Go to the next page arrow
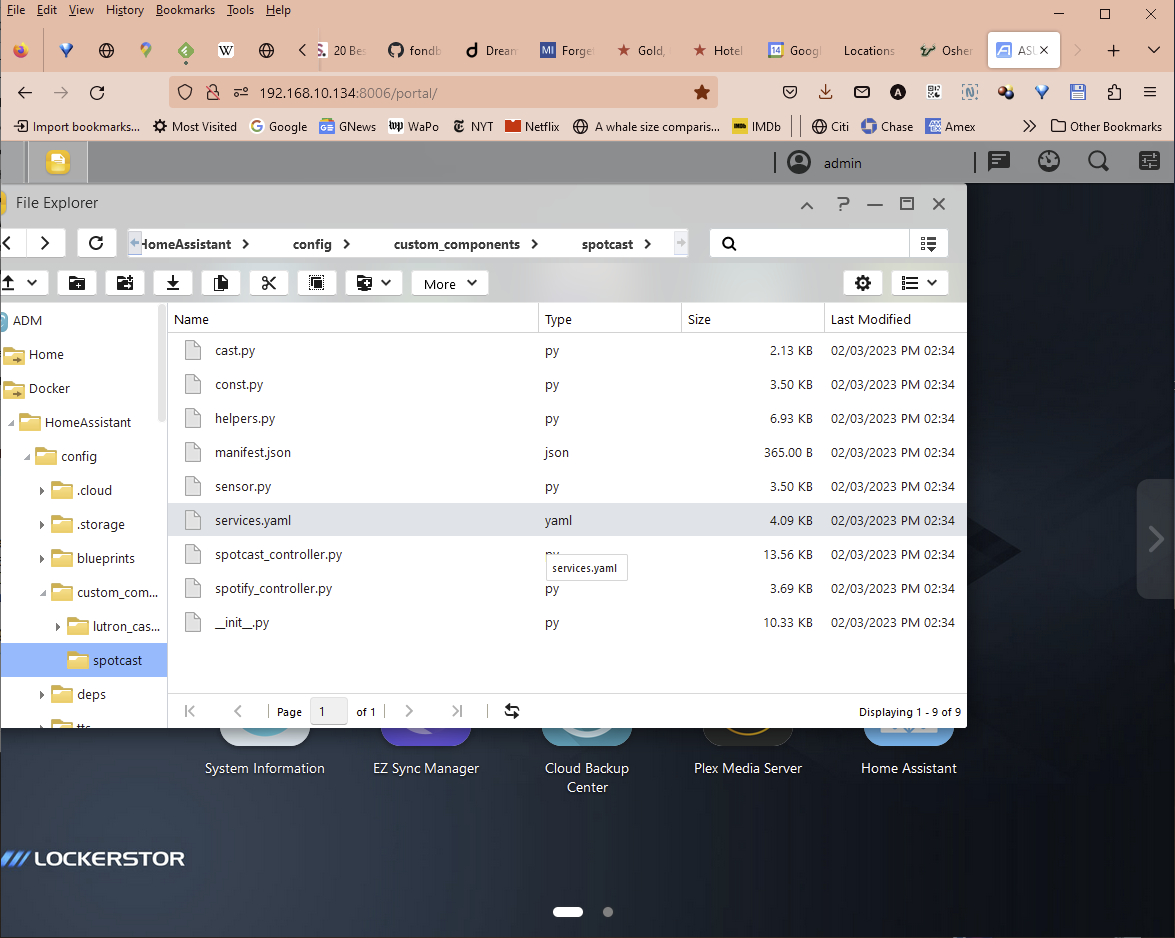The image size is (1175, 938). click(x=409, y=711)
